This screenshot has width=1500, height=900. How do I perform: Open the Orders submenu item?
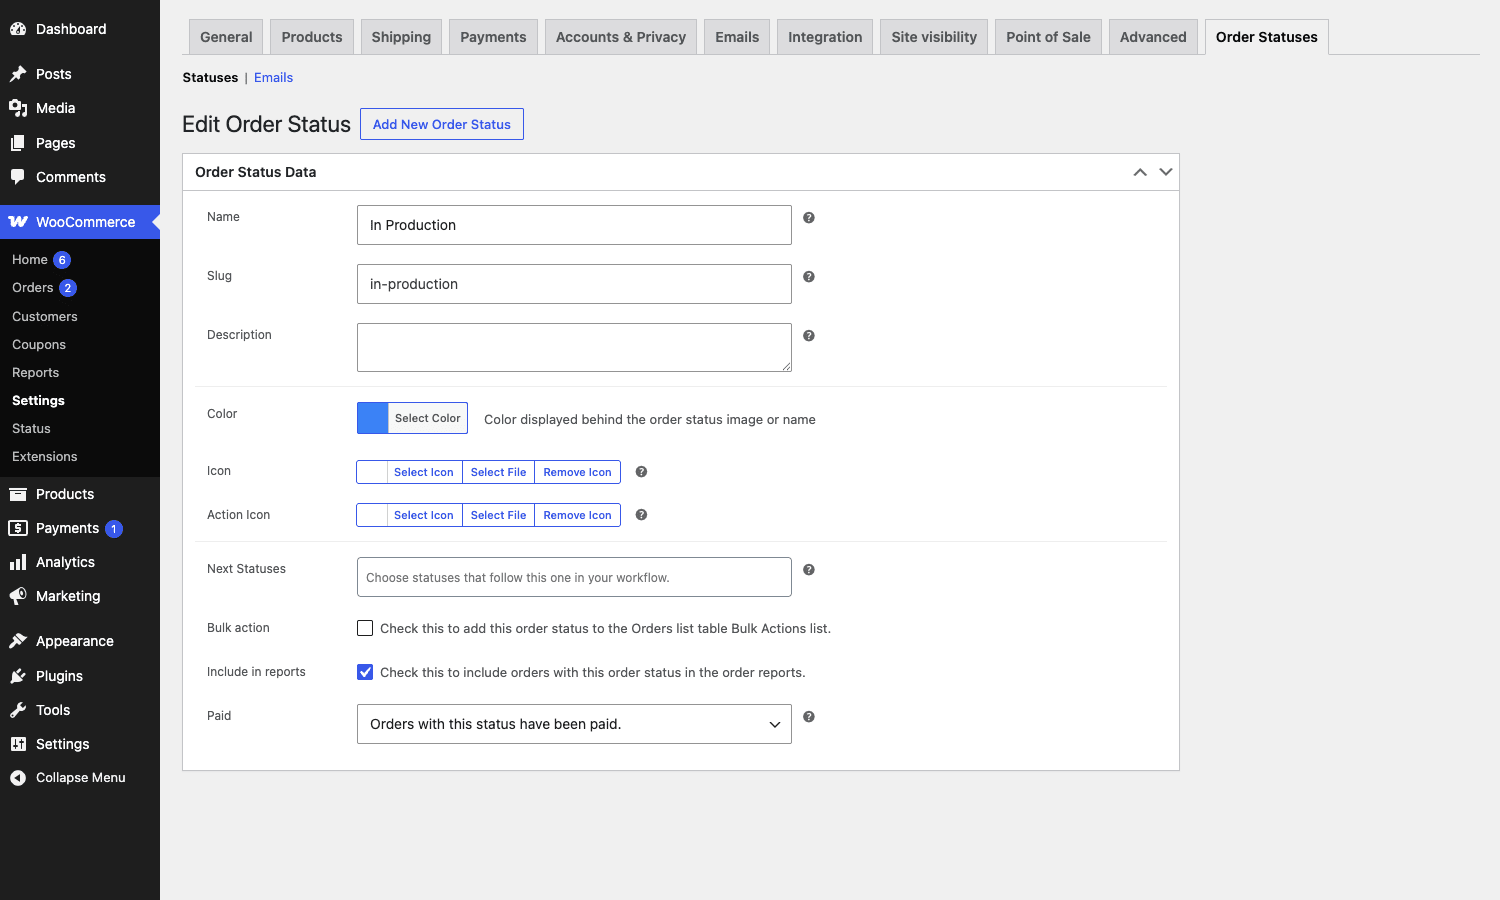33,288
